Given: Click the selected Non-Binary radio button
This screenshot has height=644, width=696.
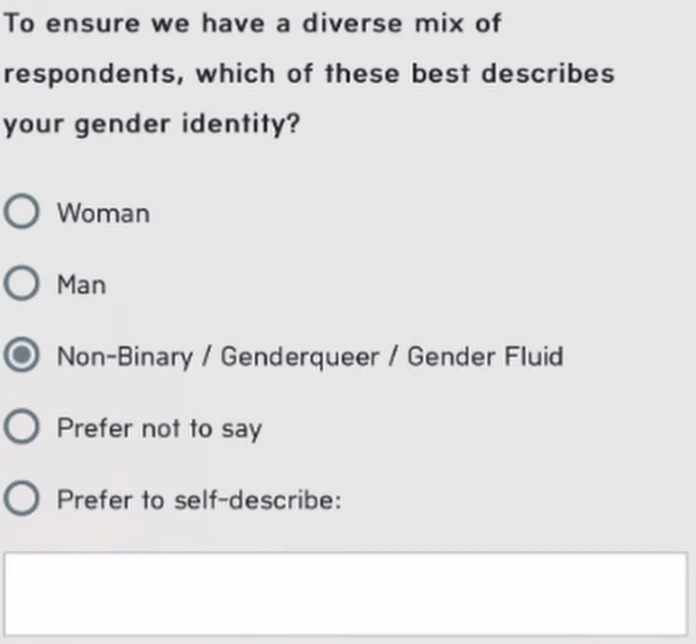Looking at the screenshot, I should [x=22, y=356].
